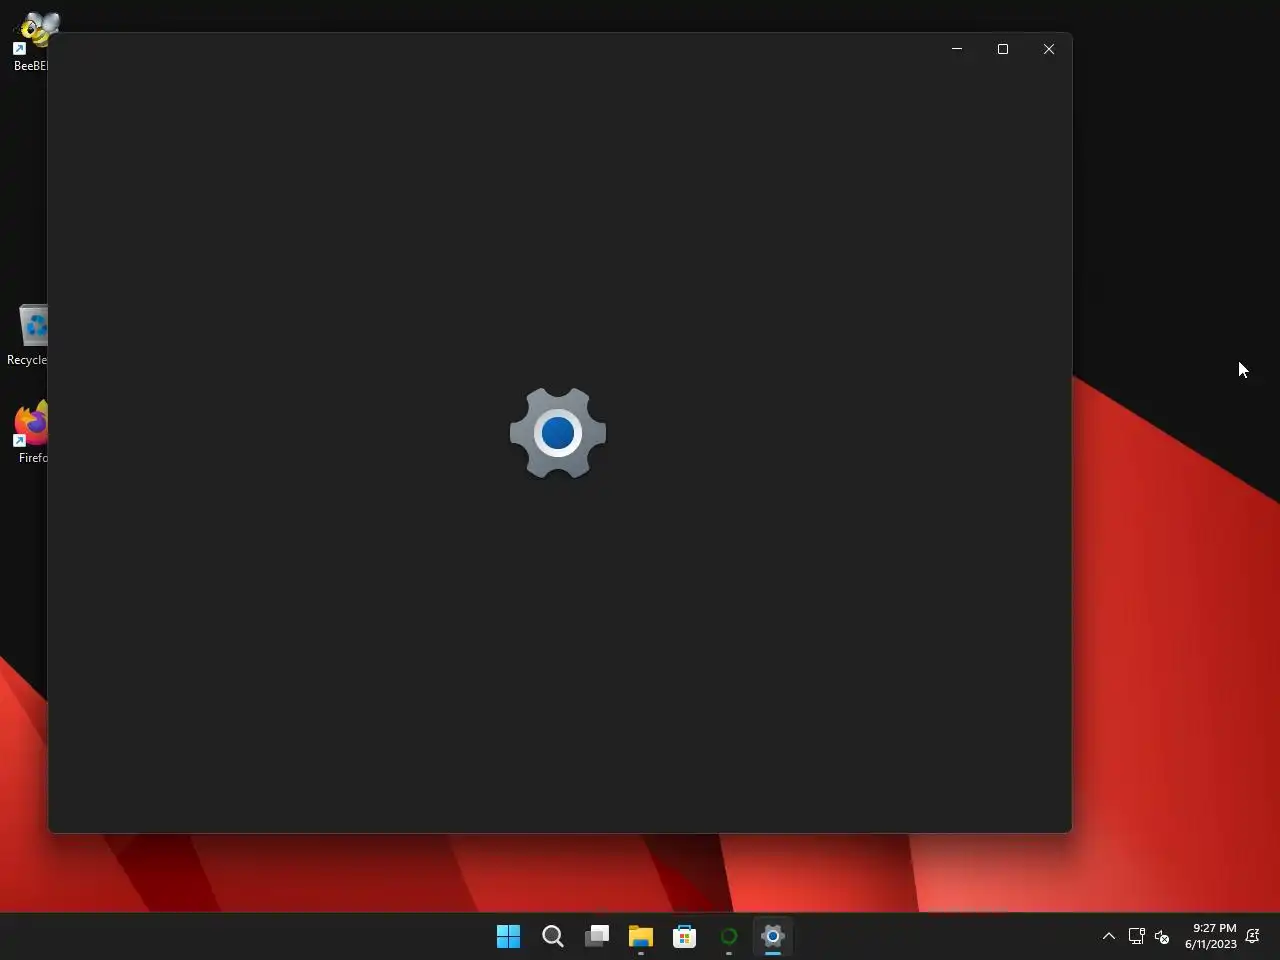Open taskbar Search magnifier
Image resolution: width=1280 pixels, height=960 pixels.
553,936
